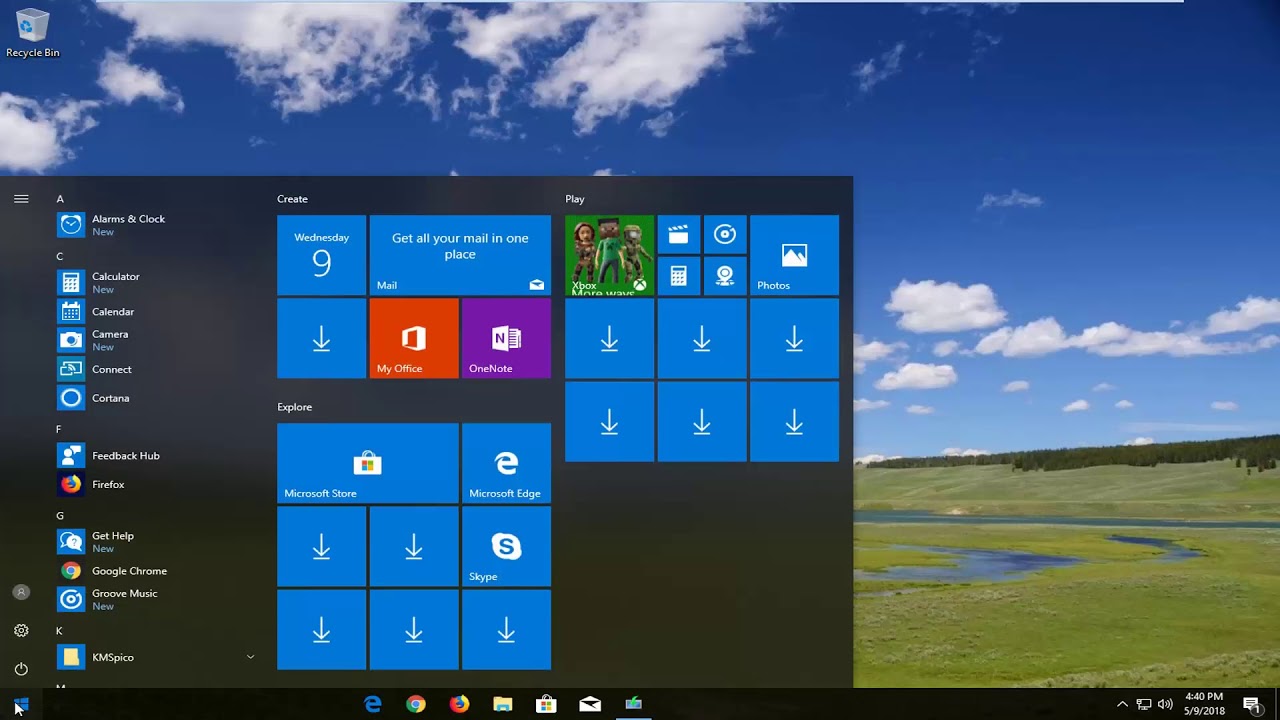Screen dimensions: 1280x720
Task: Open the Photos tile
Action: coord(794,255)
